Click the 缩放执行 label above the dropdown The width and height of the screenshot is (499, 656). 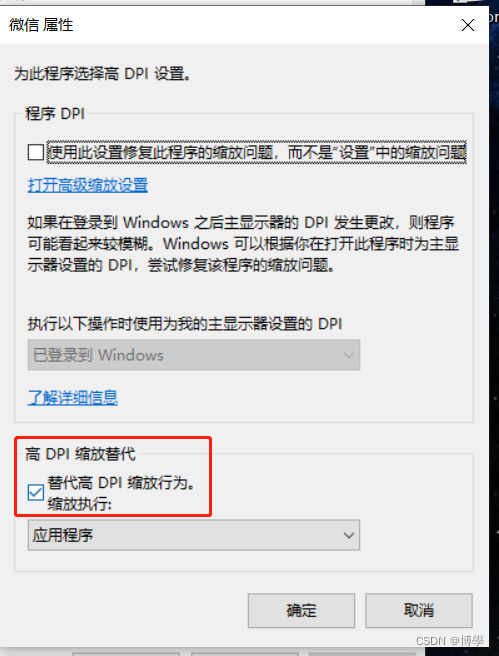(79, 505)
